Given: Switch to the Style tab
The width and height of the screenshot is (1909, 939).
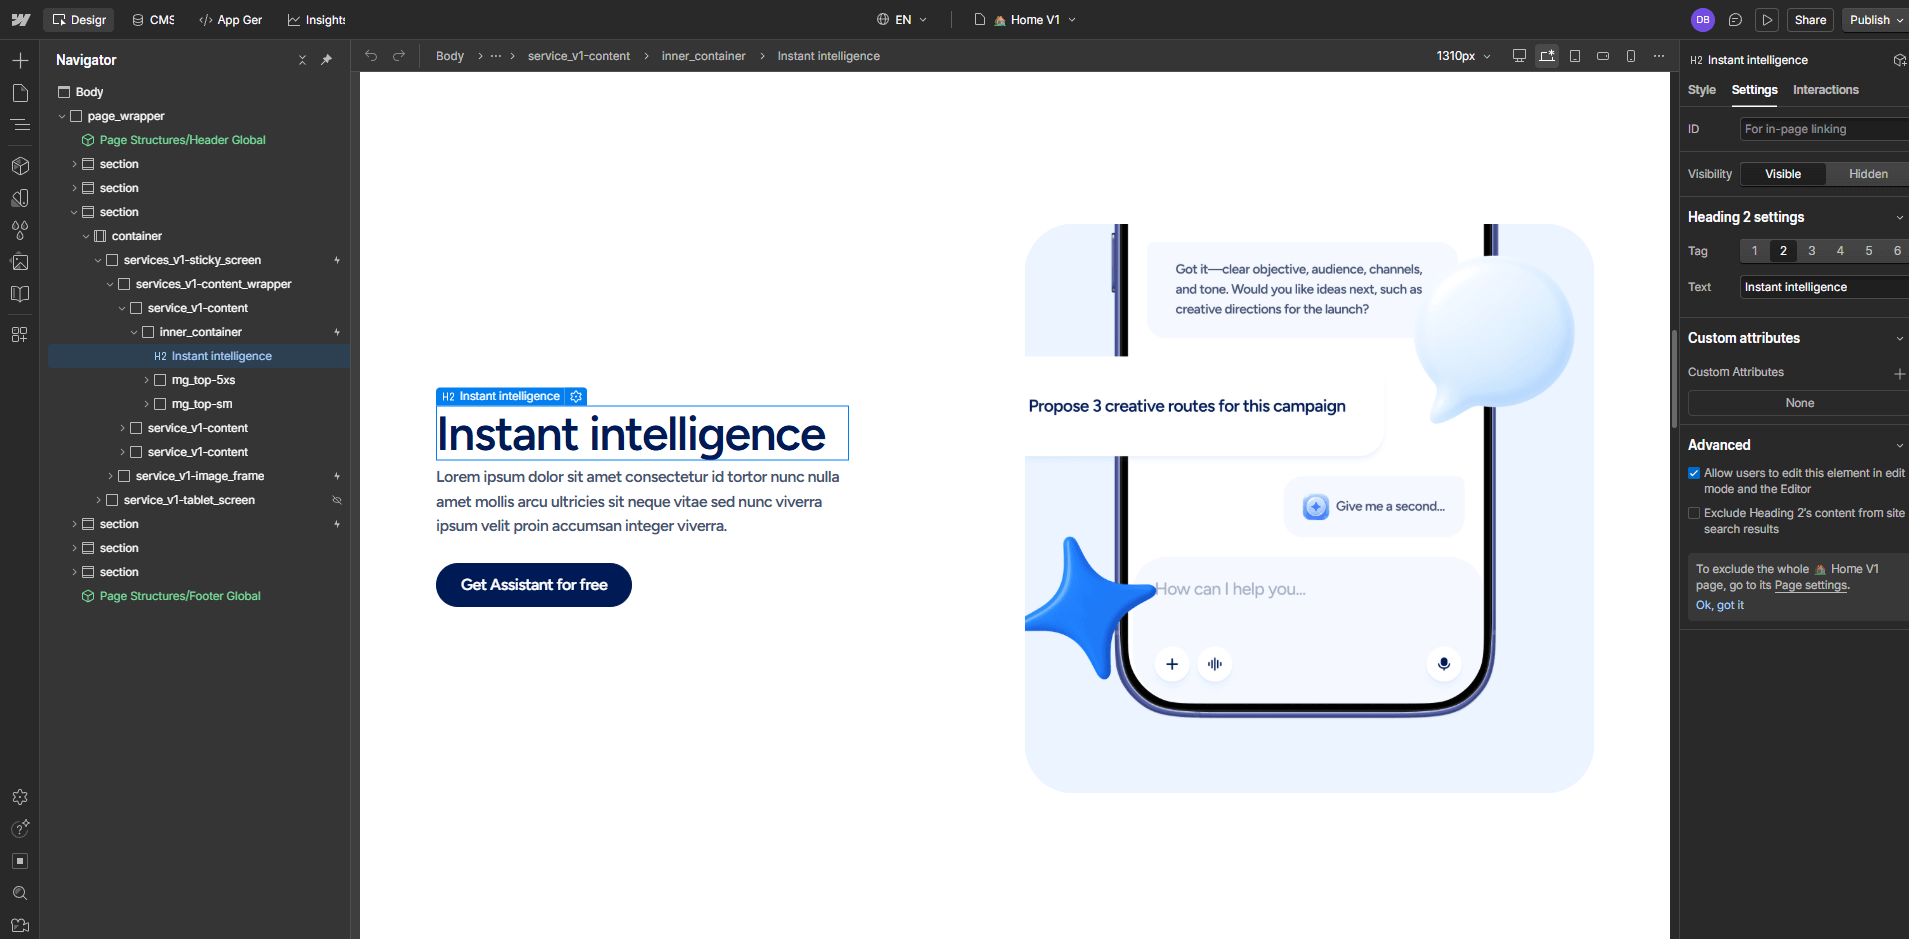Looking at the screenshot, I should click(1701, 90).
